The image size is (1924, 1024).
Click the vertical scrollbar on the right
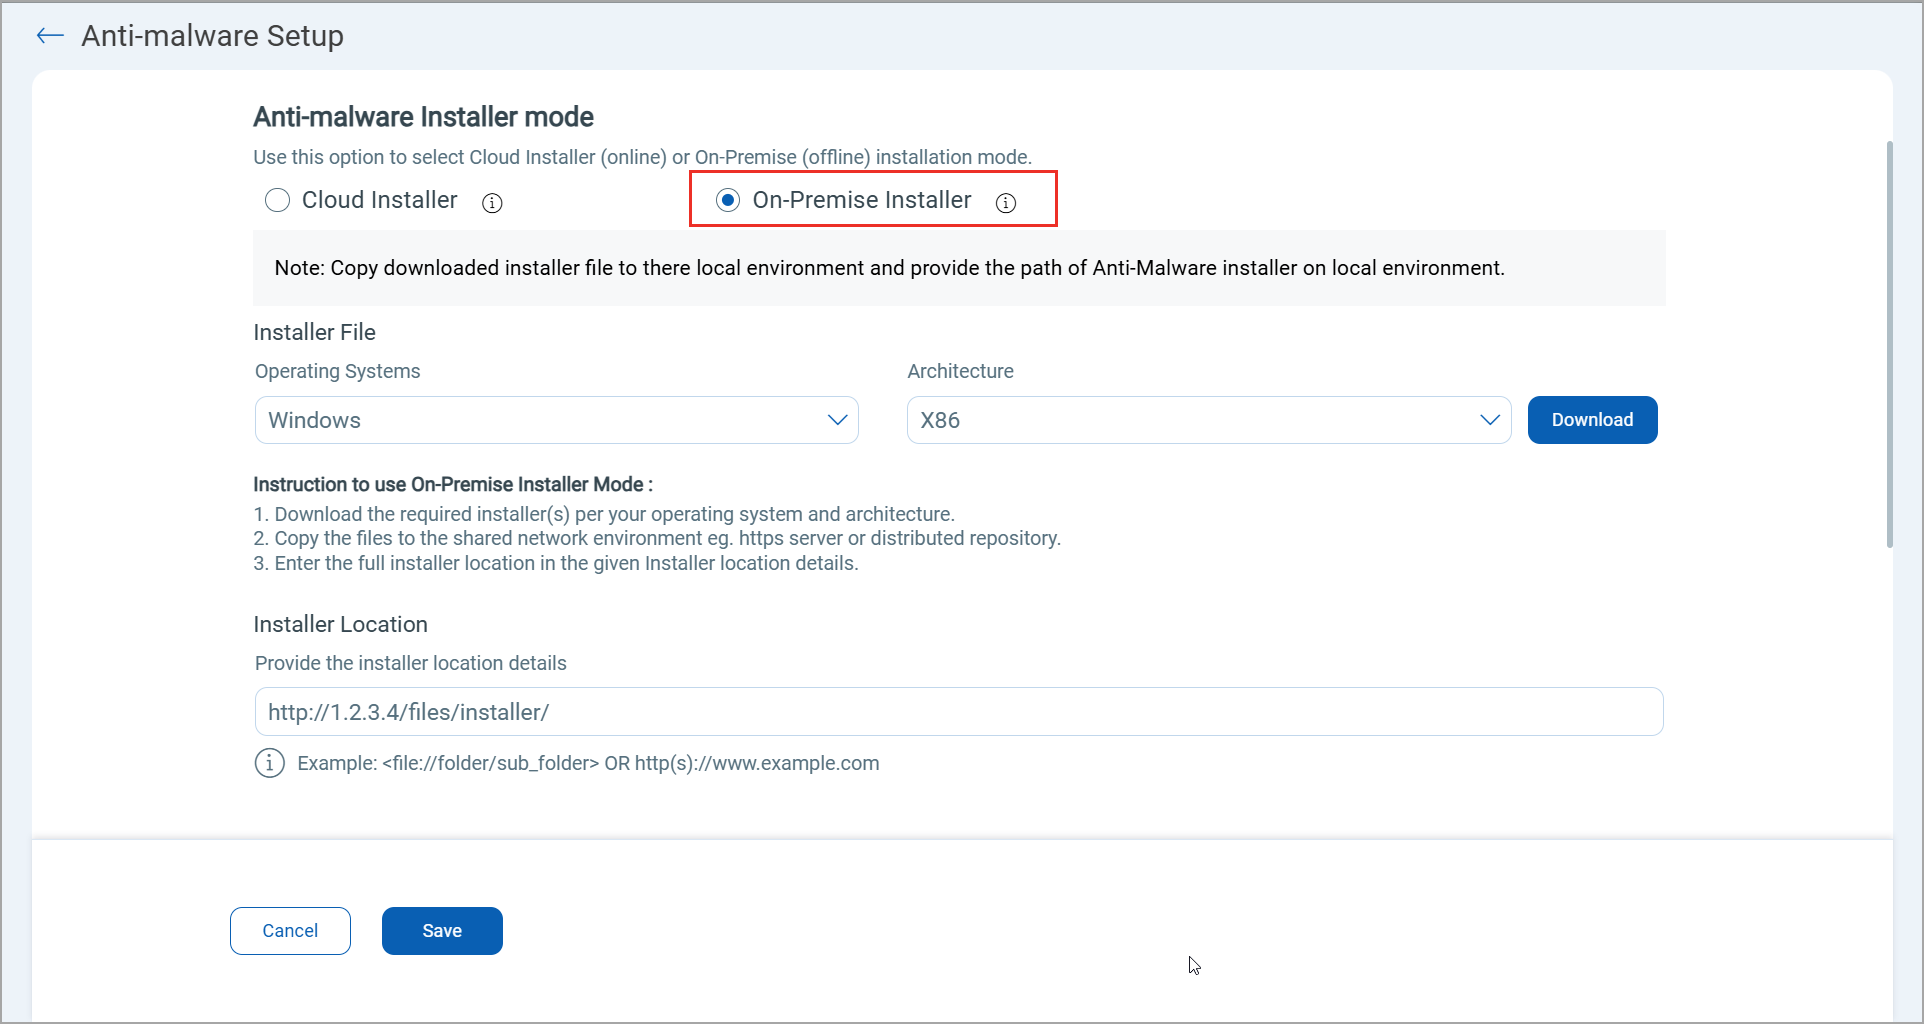pyautogui.click(x=1889, y=344)
